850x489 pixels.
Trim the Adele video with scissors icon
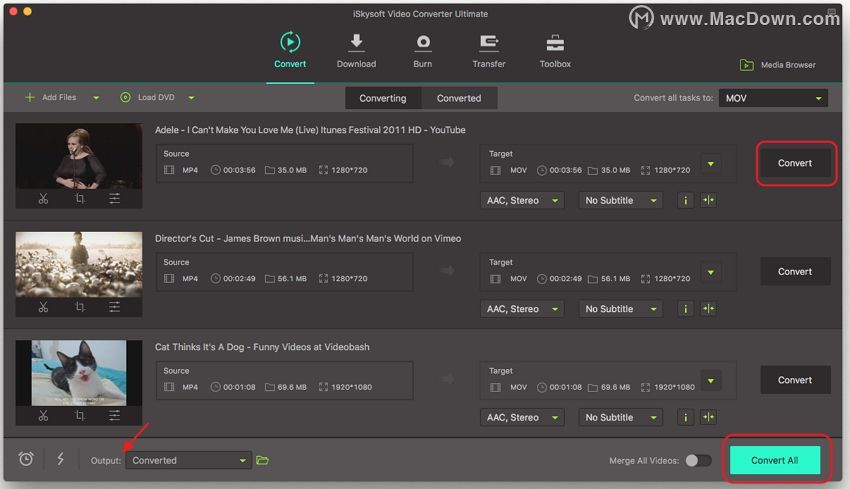43,199
